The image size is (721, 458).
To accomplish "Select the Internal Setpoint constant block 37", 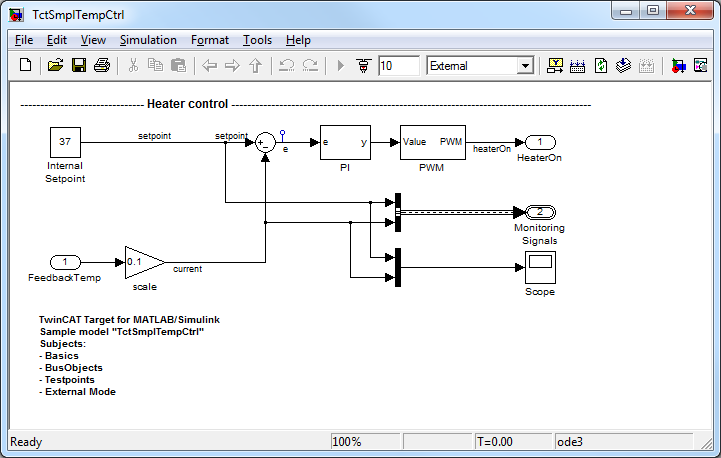I will pos(65,142).
